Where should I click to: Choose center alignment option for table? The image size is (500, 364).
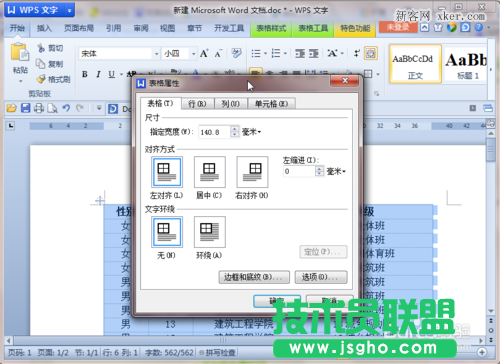coord(209,172)
